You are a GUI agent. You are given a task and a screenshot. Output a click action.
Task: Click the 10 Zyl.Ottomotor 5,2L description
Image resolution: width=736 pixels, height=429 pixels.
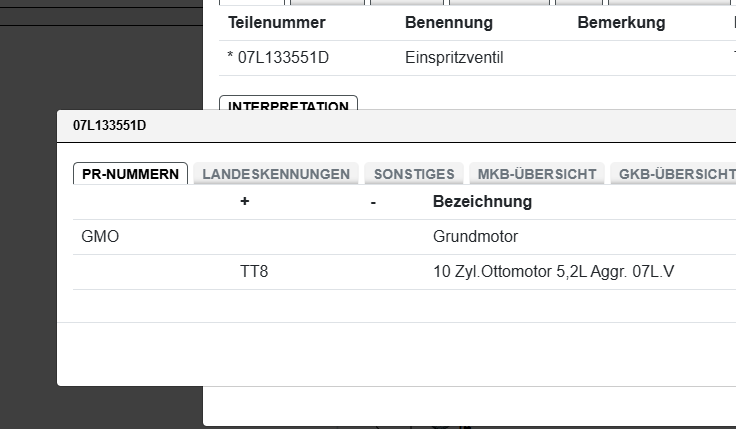tap(553, 271)
